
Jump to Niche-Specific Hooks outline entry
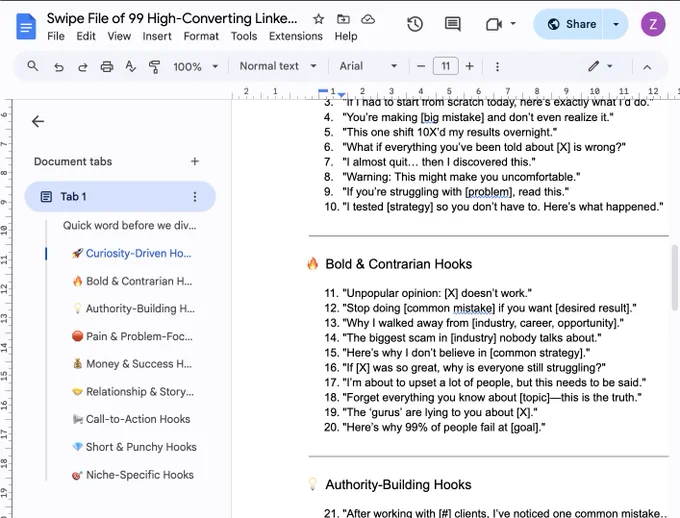(133, 475)
